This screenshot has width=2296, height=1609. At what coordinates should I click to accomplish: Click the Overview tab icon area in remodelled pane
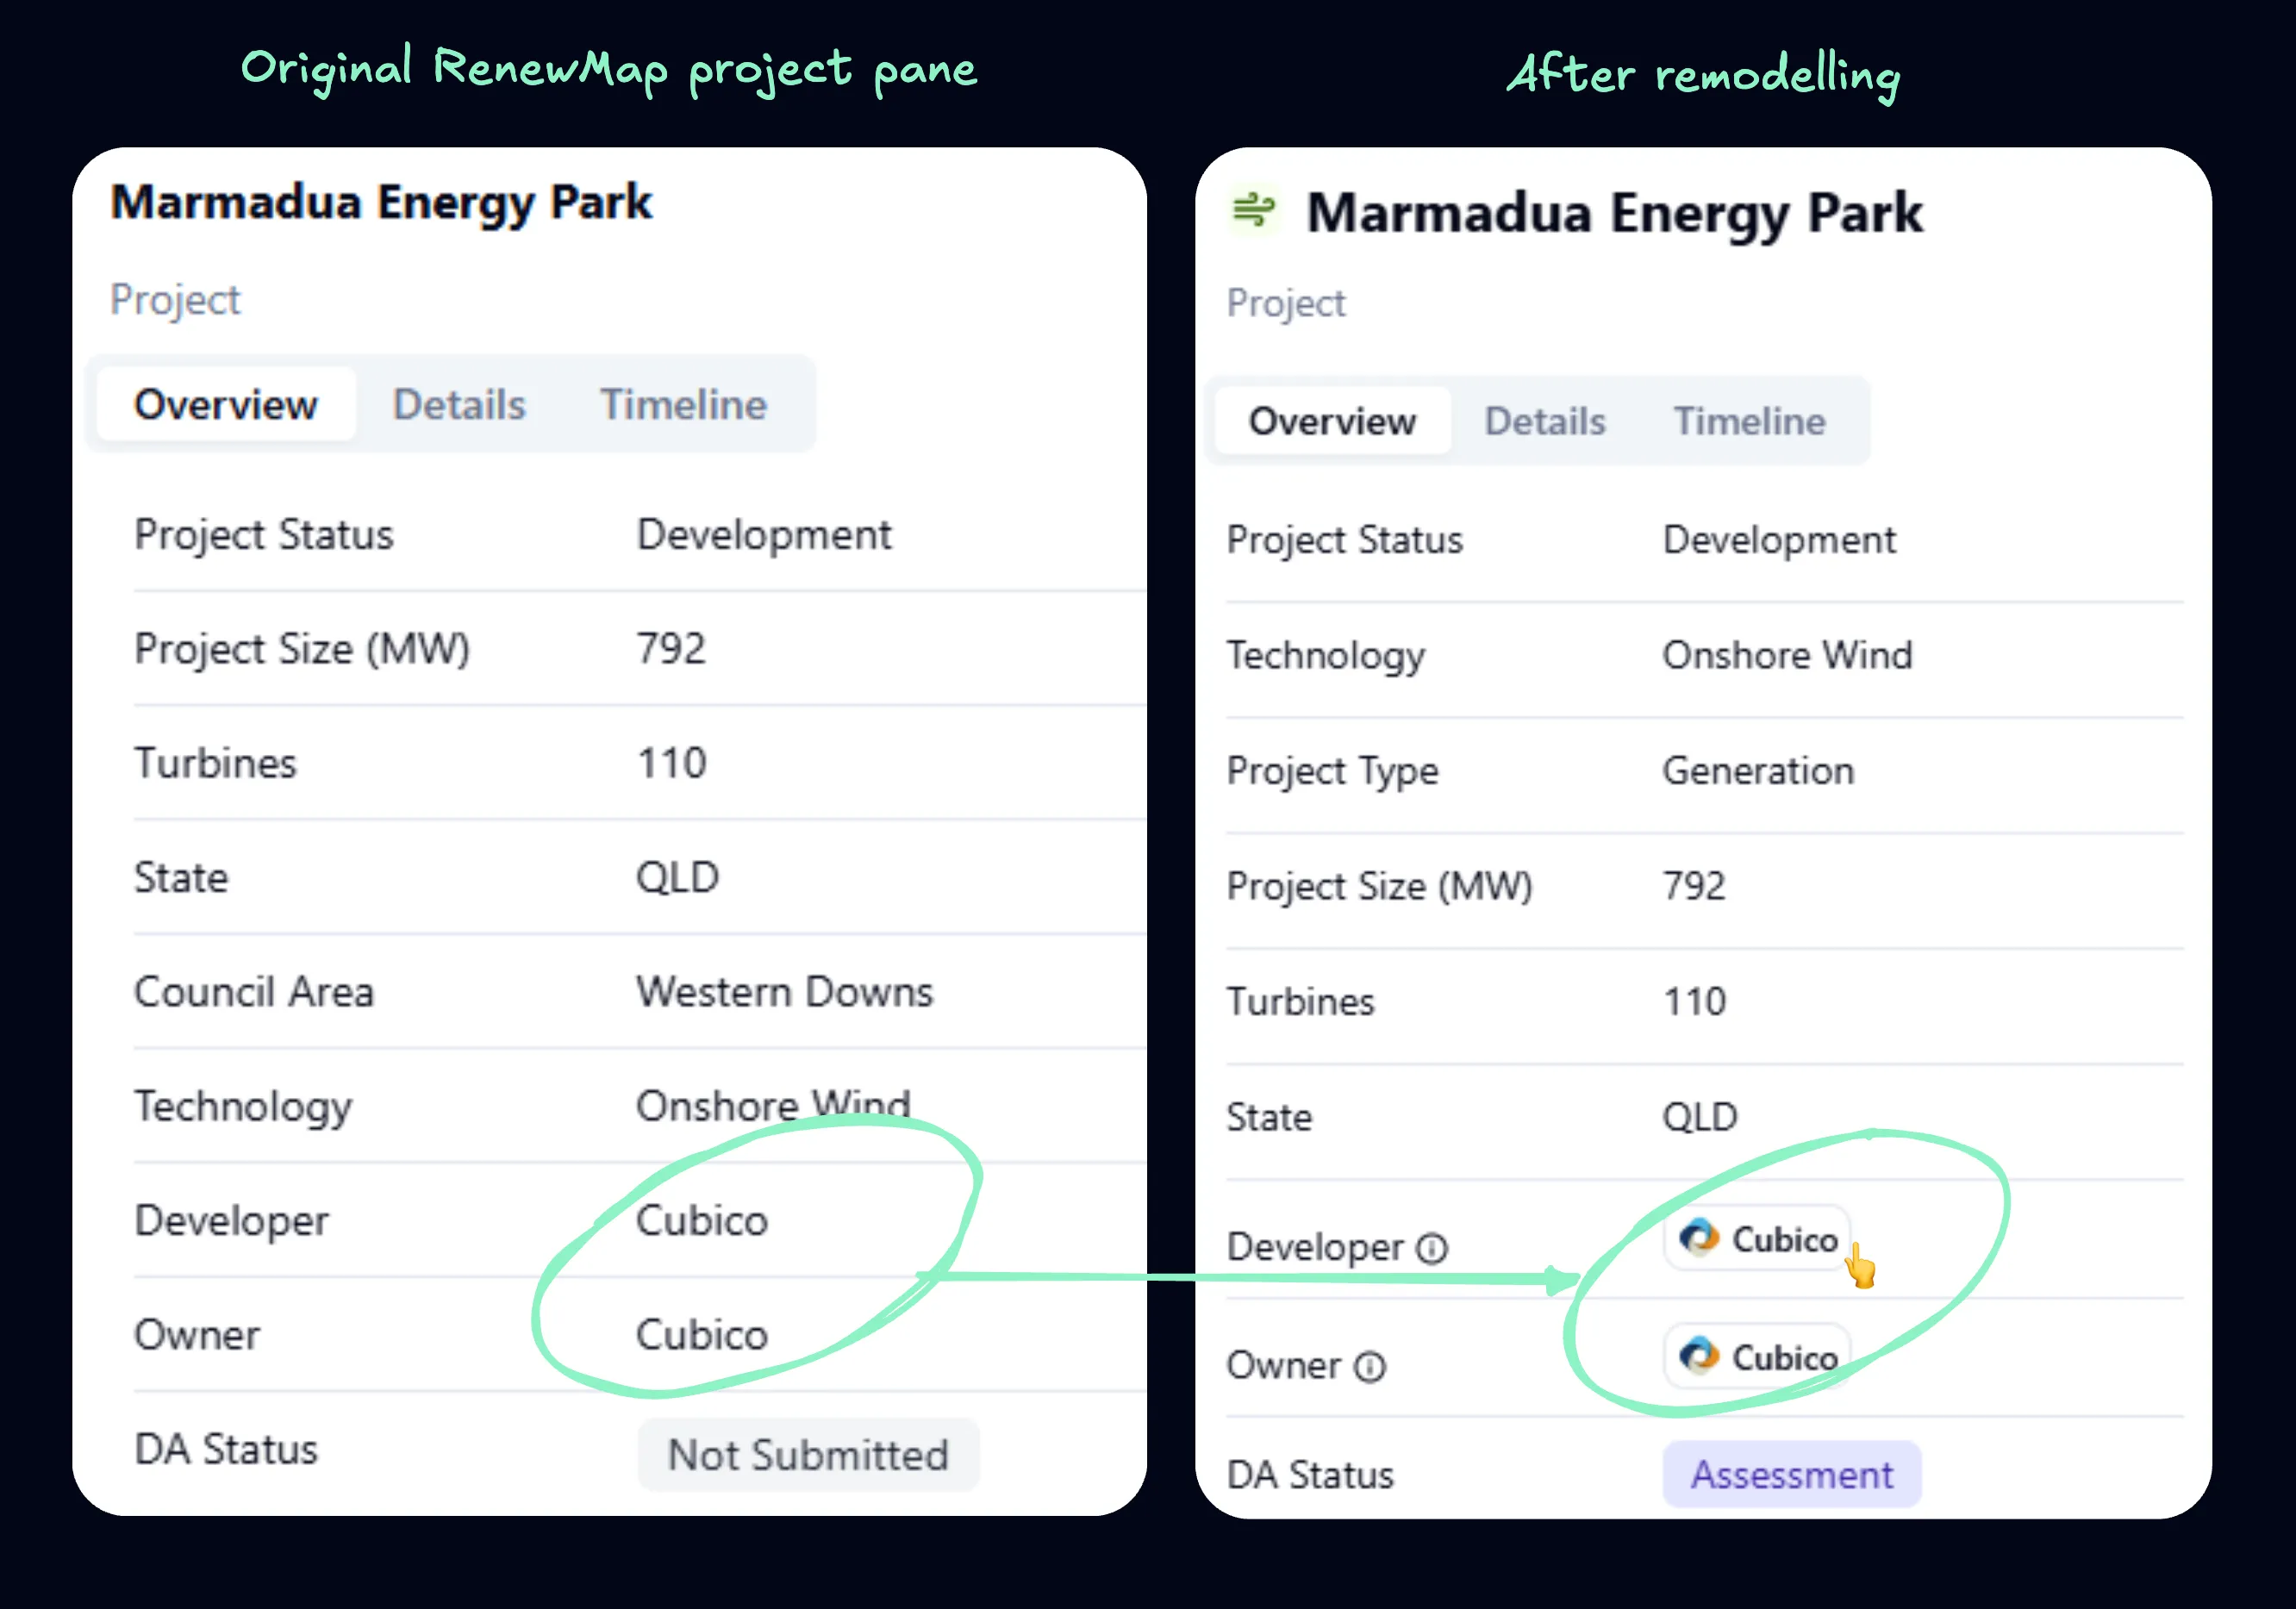click(1332, 421)
